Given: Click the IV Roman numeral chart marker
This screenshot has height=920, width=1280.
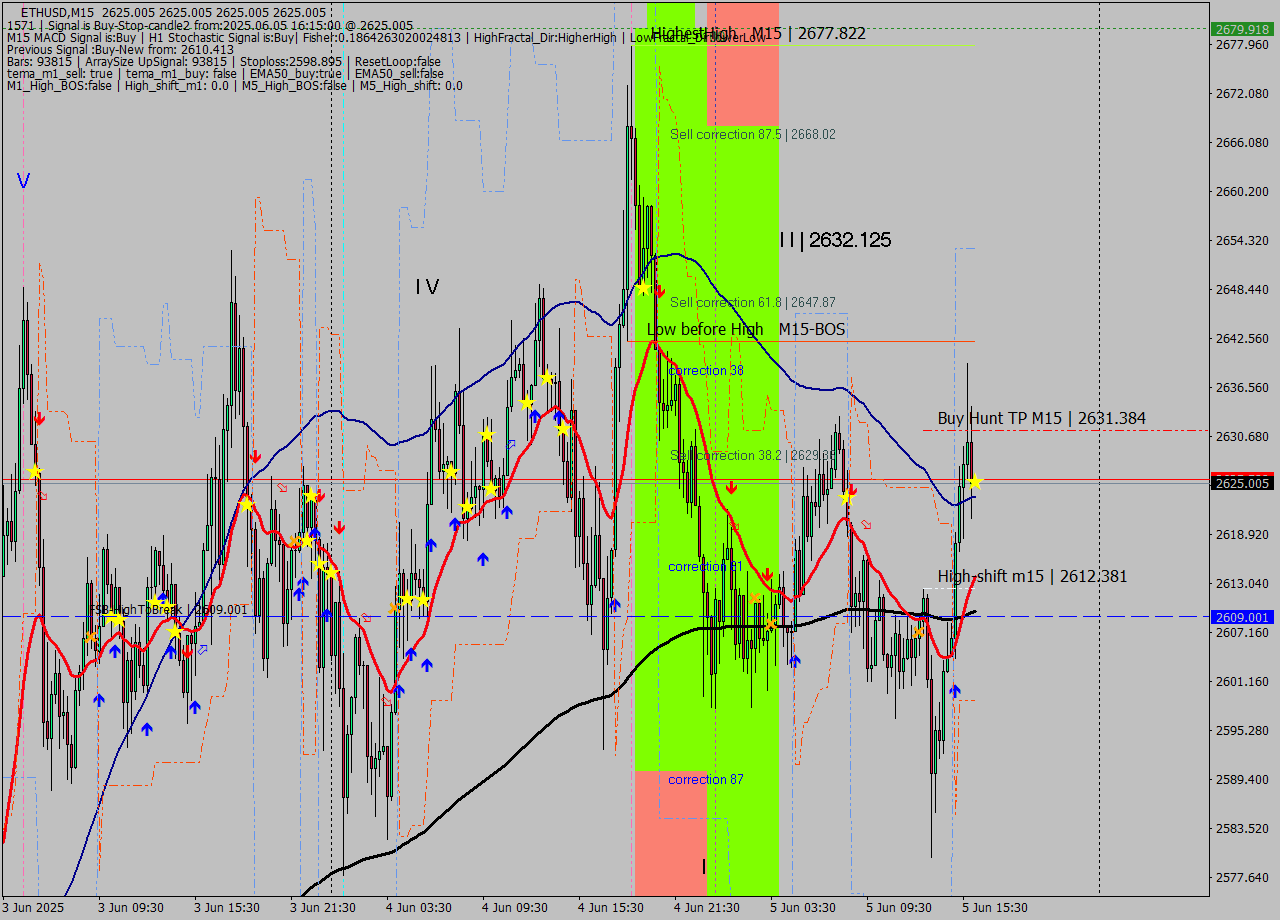Looking at the screenshot, I should click(x=427, y=287).
